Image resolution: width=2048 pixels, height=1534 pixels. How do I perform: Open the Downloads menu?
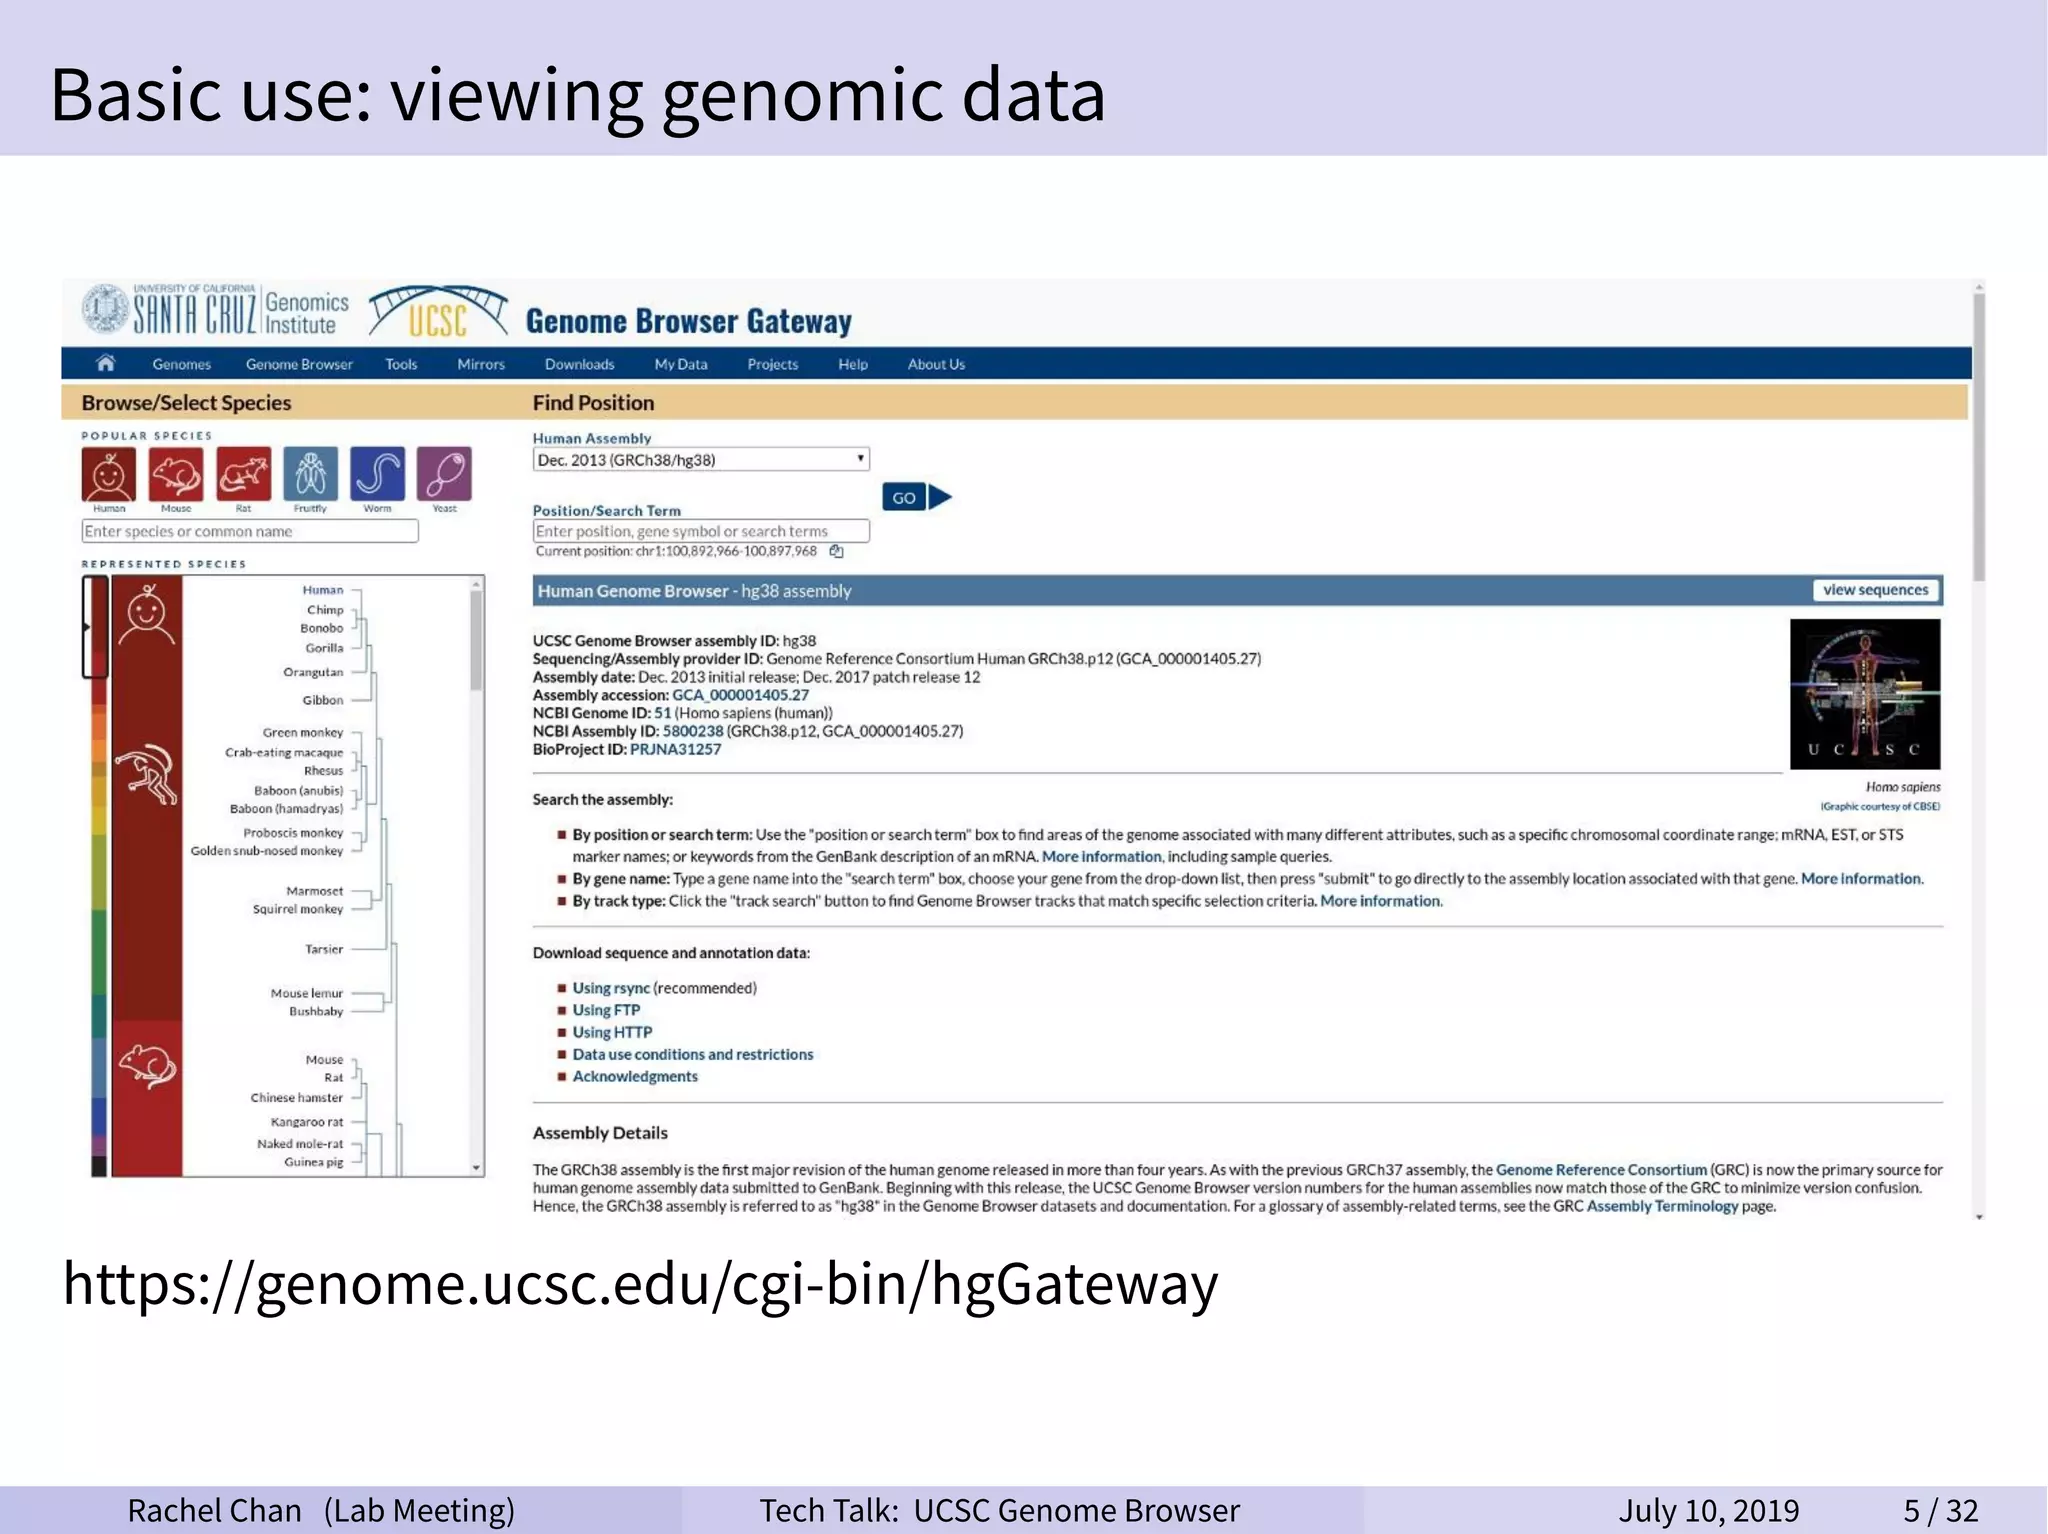[579, 364]
